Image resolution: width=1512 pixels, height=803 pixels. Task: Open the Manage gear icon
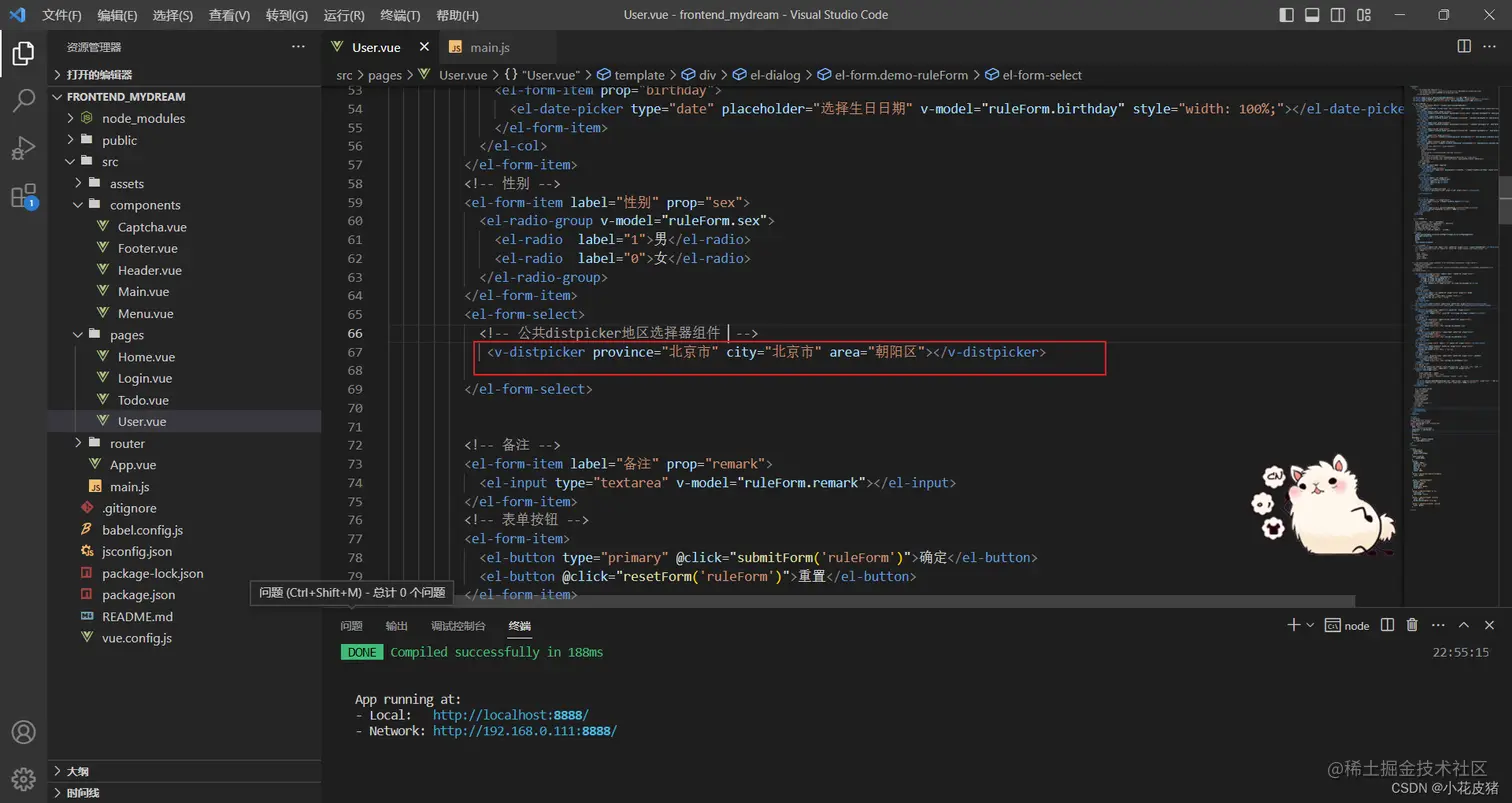[23, 779]
